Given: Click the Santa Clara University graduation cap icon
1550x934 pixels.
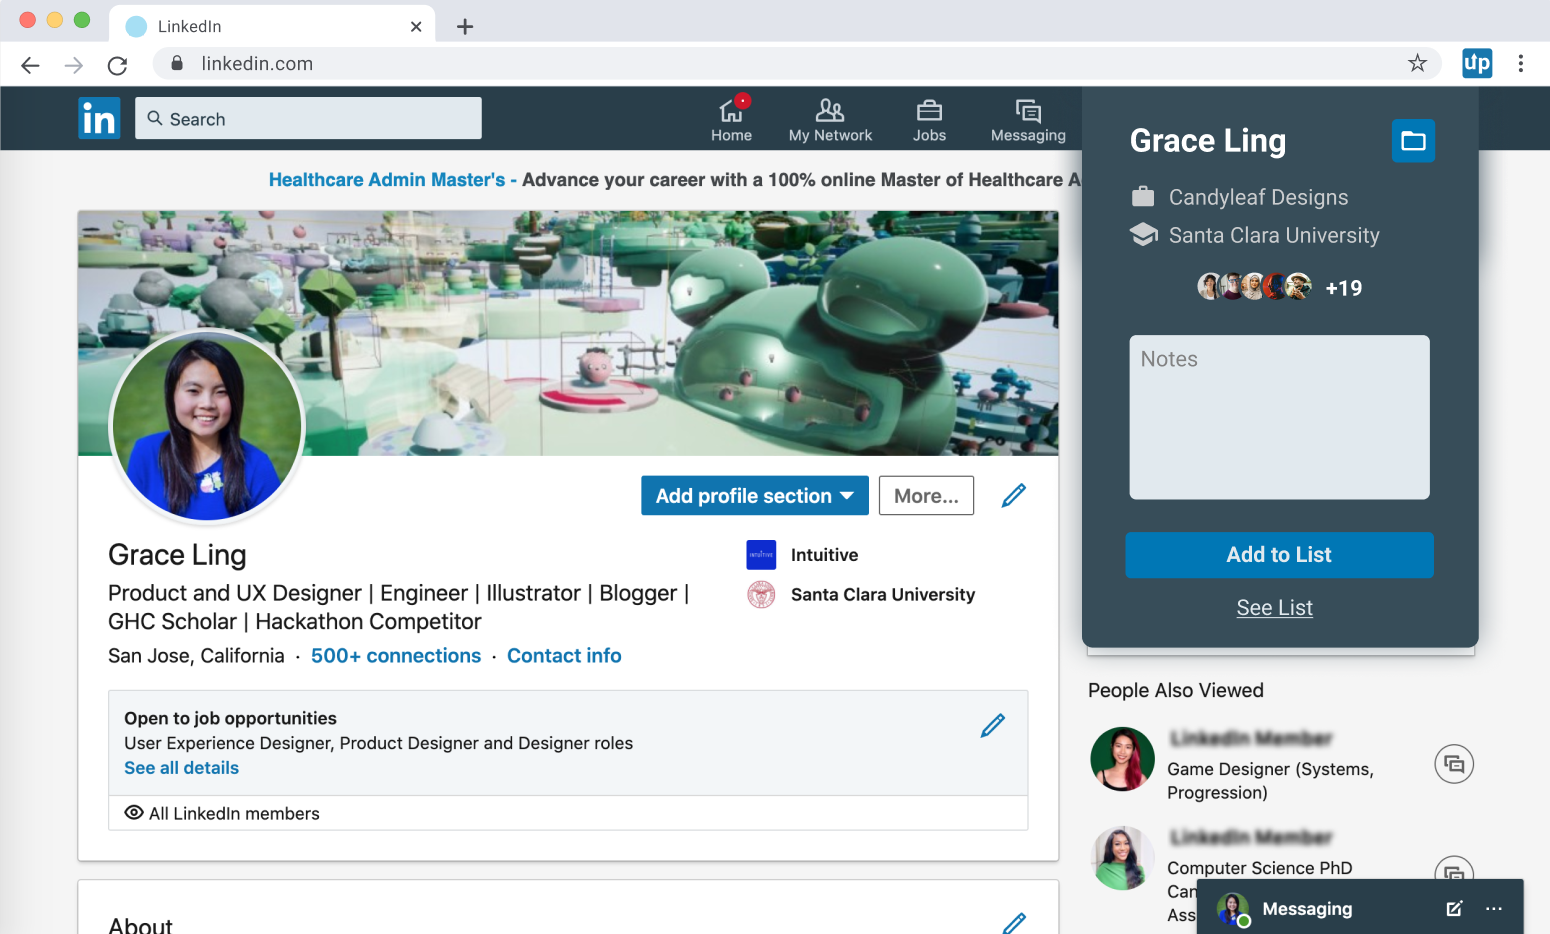Looking at the screenshot, I should [x=1143, y=235].
